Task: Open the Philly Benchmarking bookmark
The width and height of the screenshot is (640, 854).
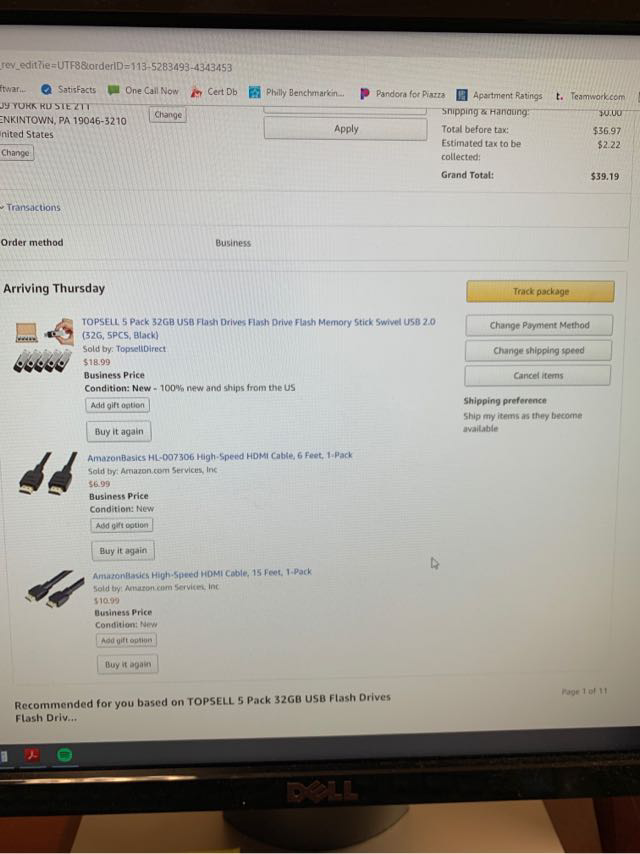Action: click(296, 93)
